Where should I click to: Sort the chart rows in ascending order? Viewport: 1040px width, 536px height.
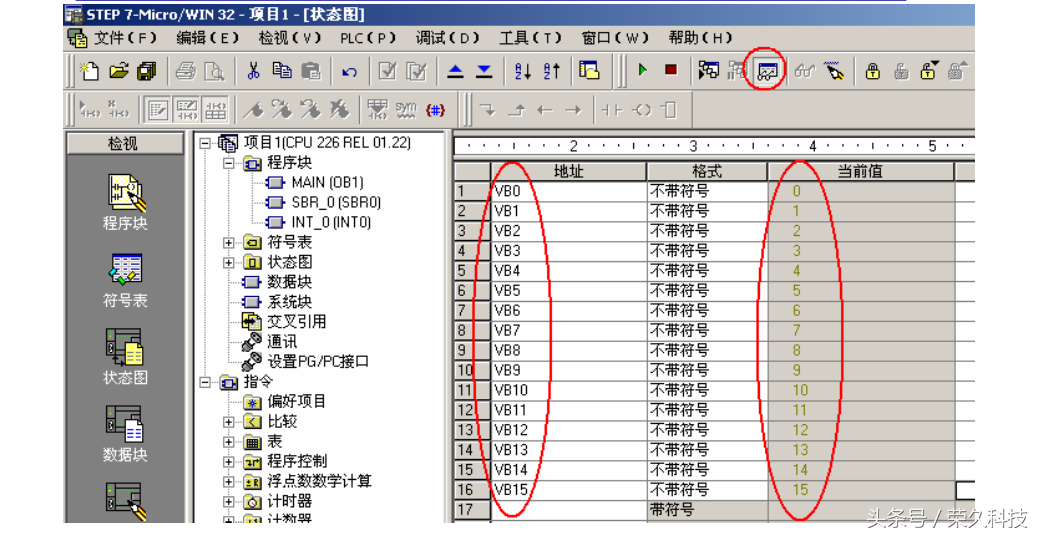pos(522,71)
